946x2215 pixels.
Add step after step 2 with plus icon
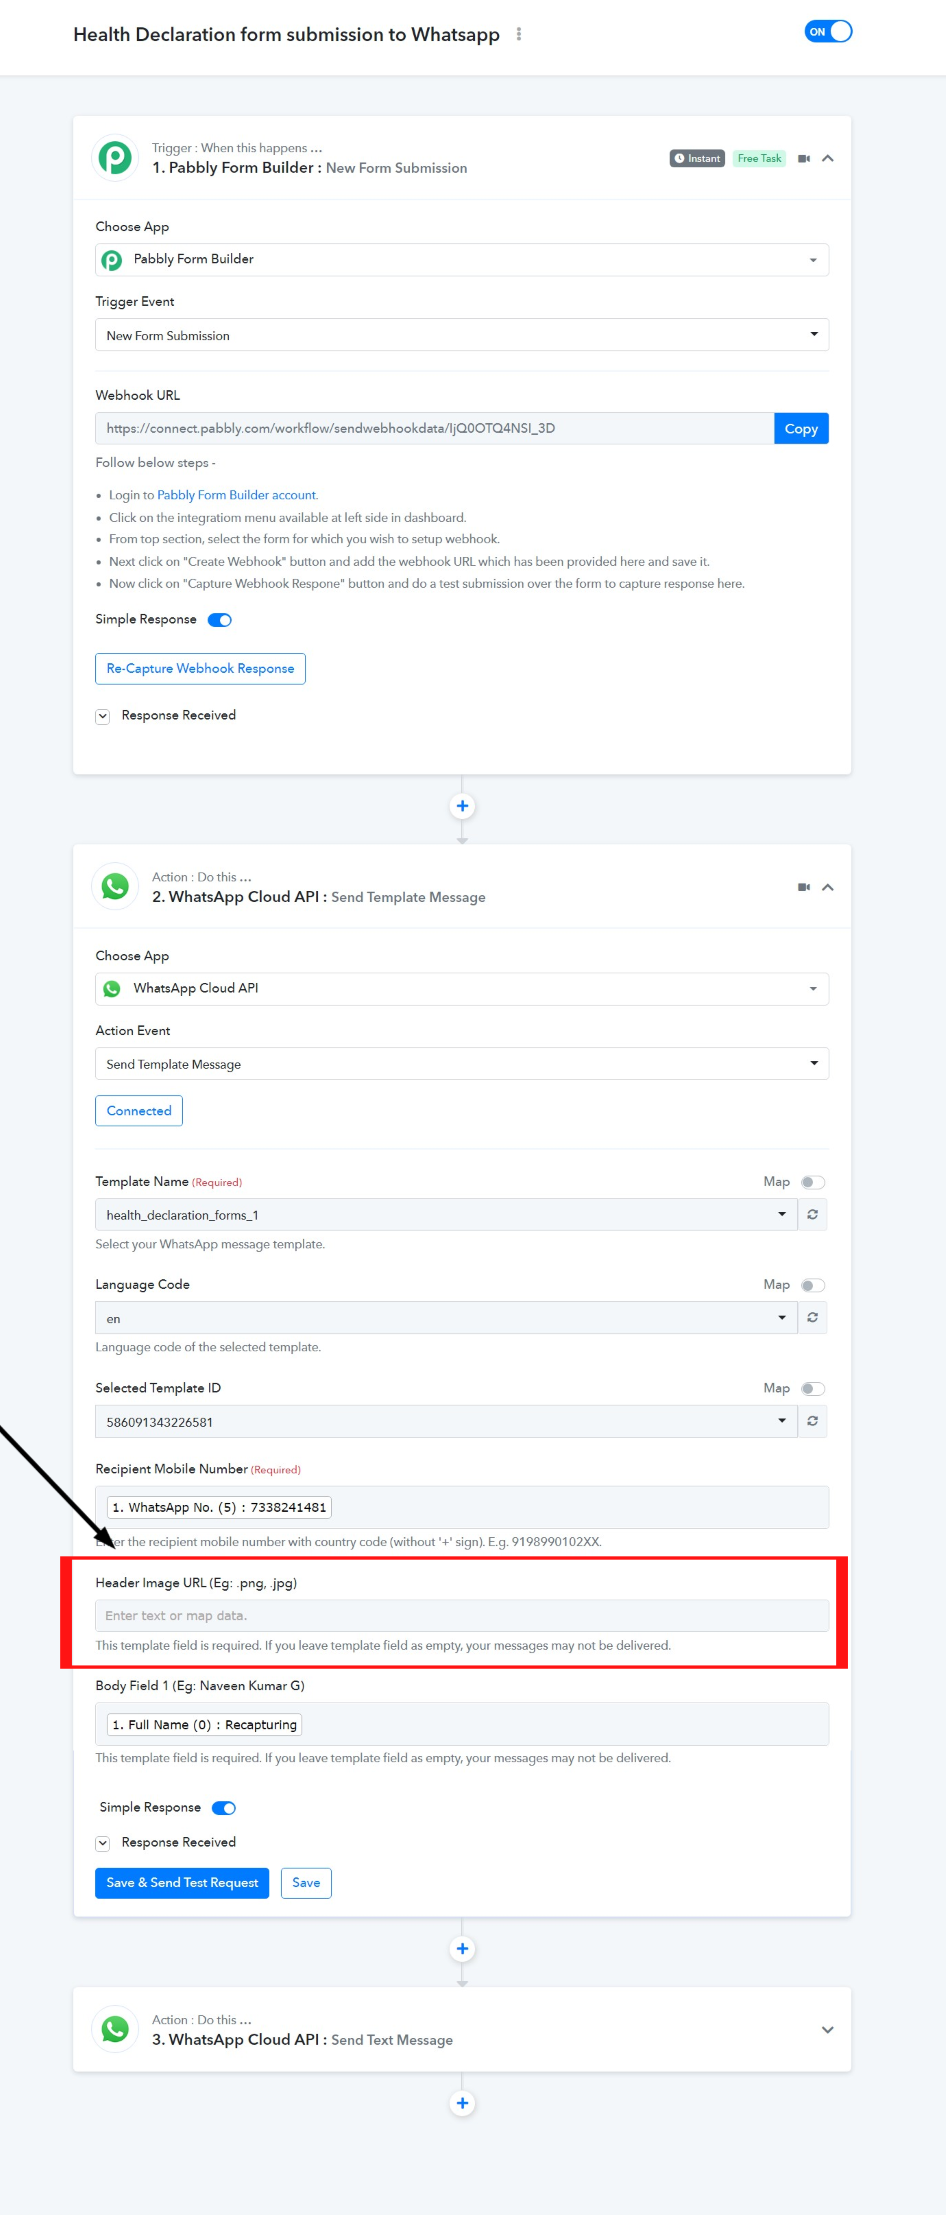(x=462, y=1949)
